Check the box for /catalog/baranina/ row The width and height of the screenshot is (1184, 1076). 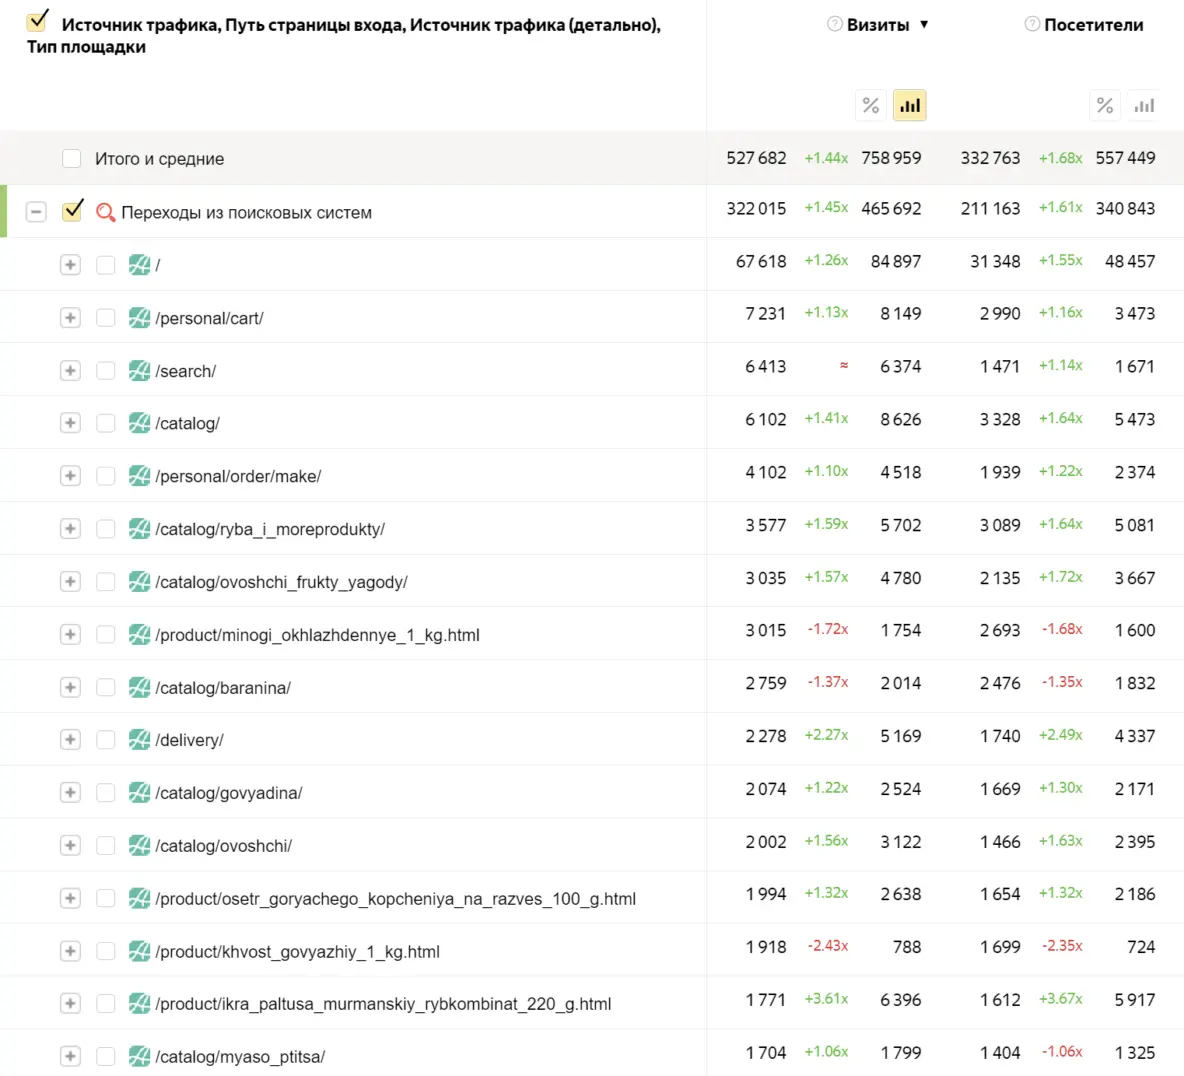point(106,688)
